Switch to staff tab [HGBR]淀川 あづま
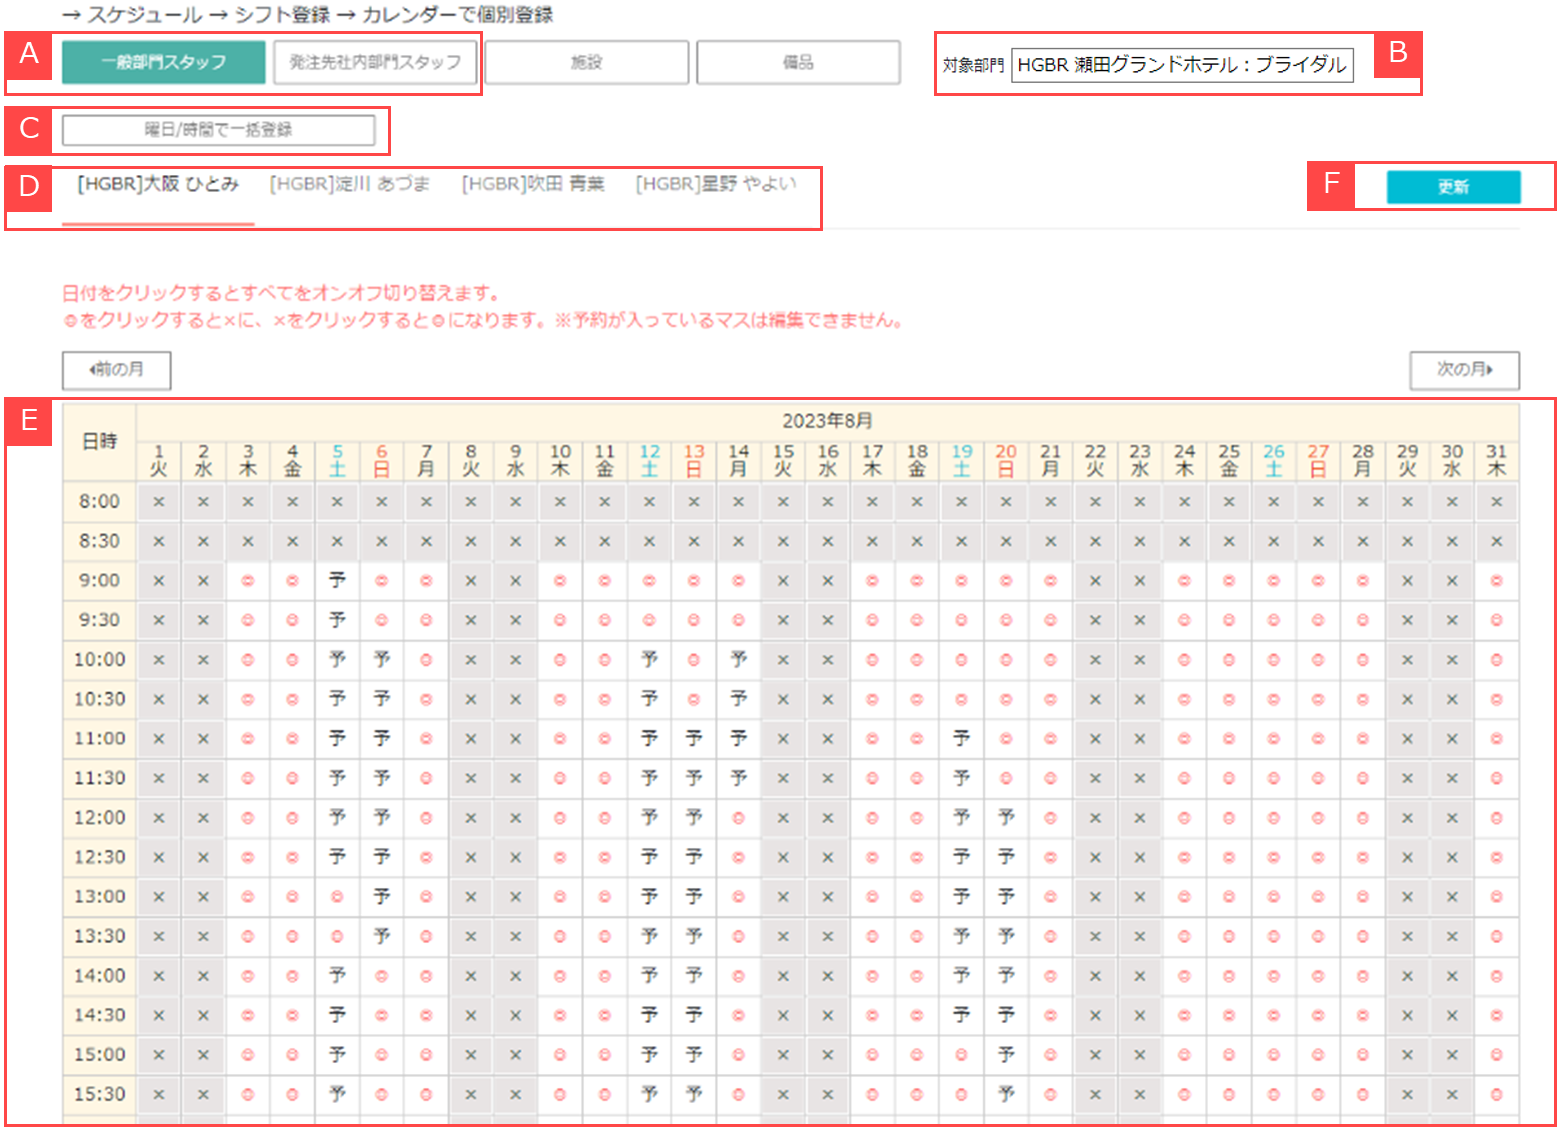 click(x=350, y=184)
